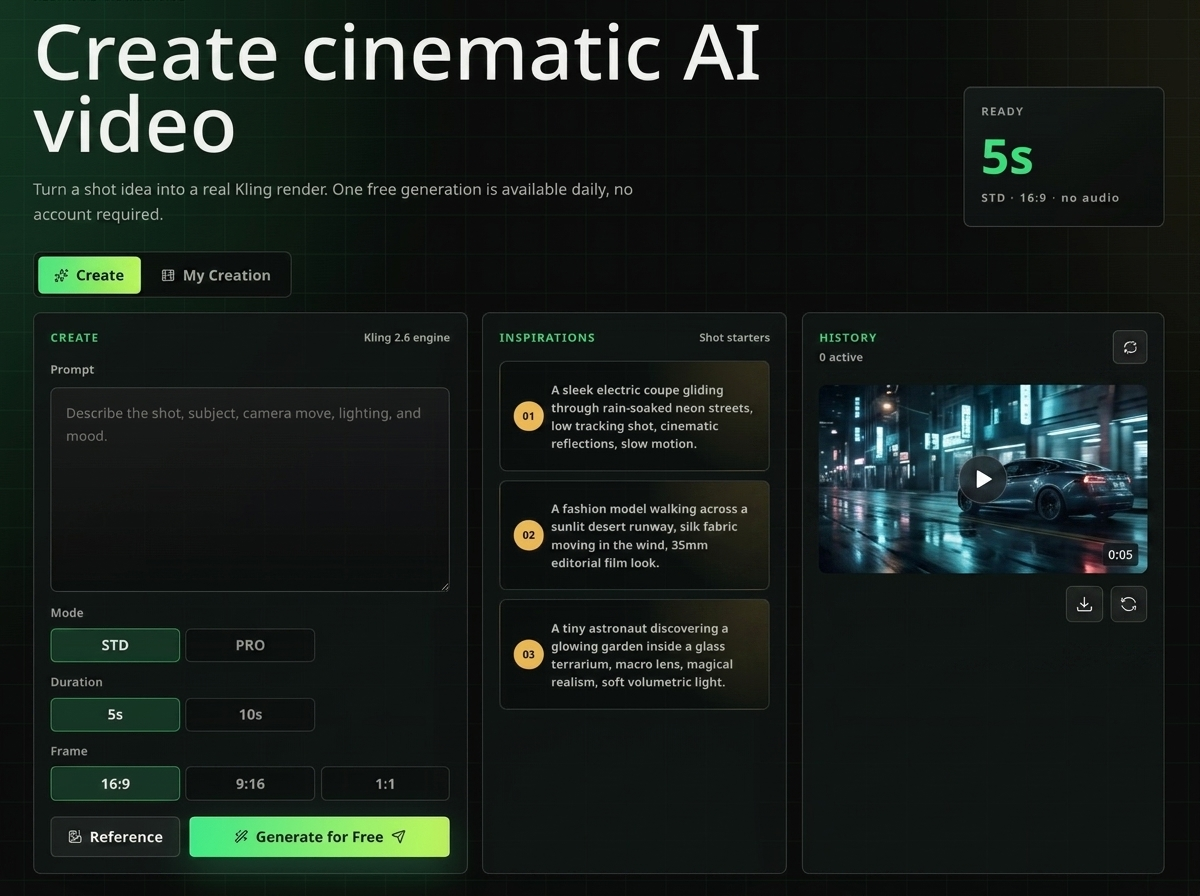The height and width of the screenshot is (896, 1200).
Task: Click the 0:05 duration badge
Action: [x=1120, y=555]
